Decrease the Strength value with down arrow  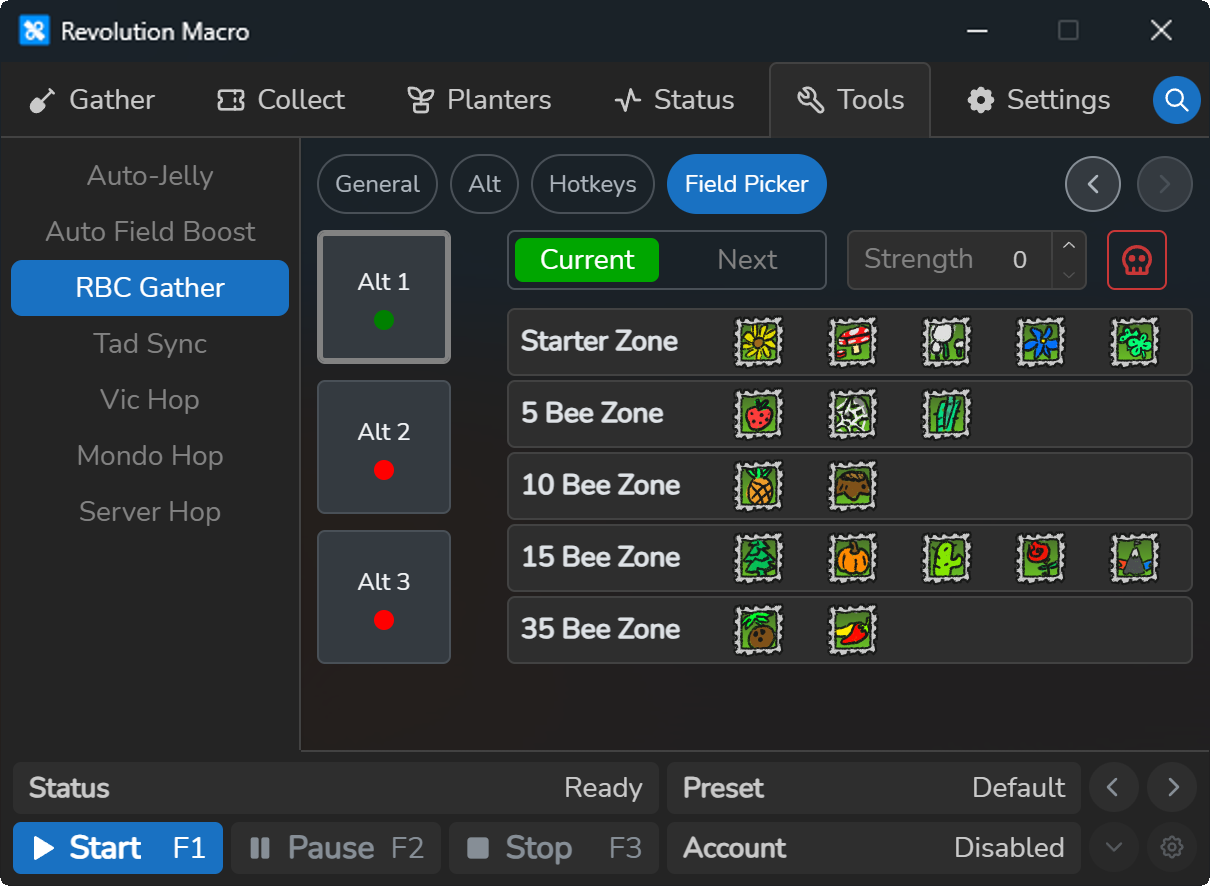[x=1069, y=275]
